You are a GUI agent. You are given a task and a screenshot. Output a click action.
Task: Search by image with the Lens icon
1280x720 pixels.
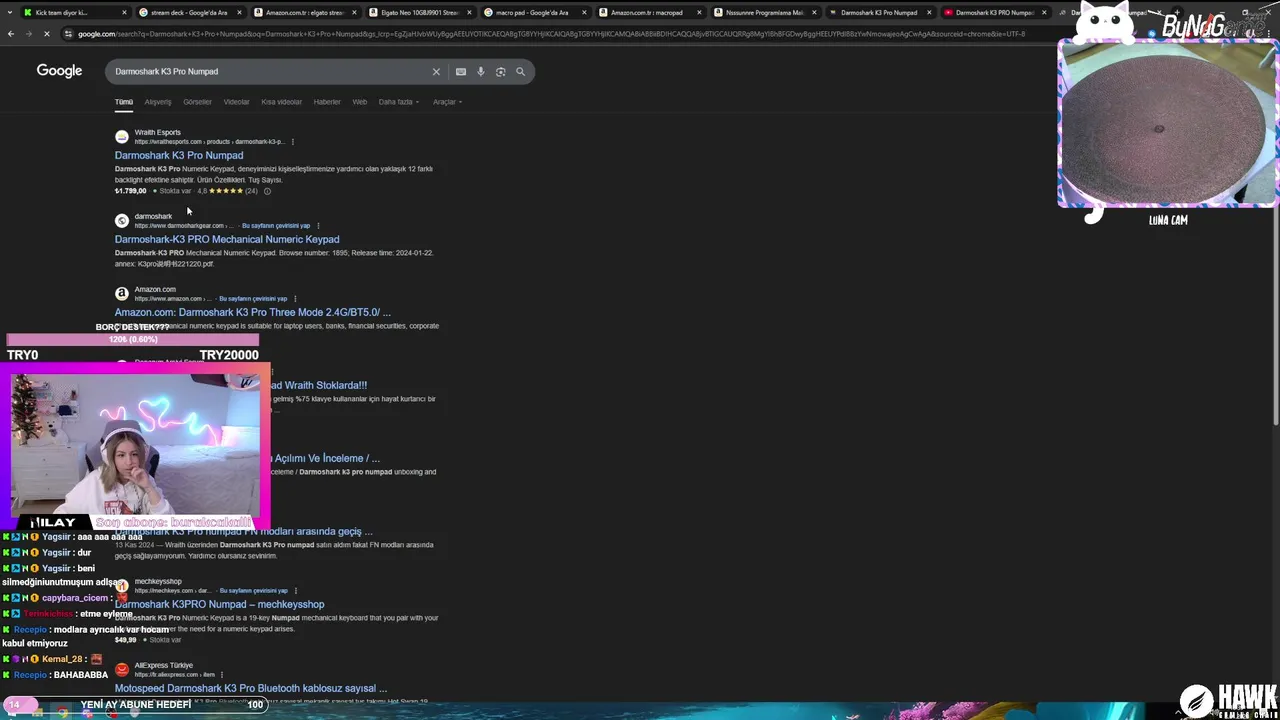[x=501, y=72]
